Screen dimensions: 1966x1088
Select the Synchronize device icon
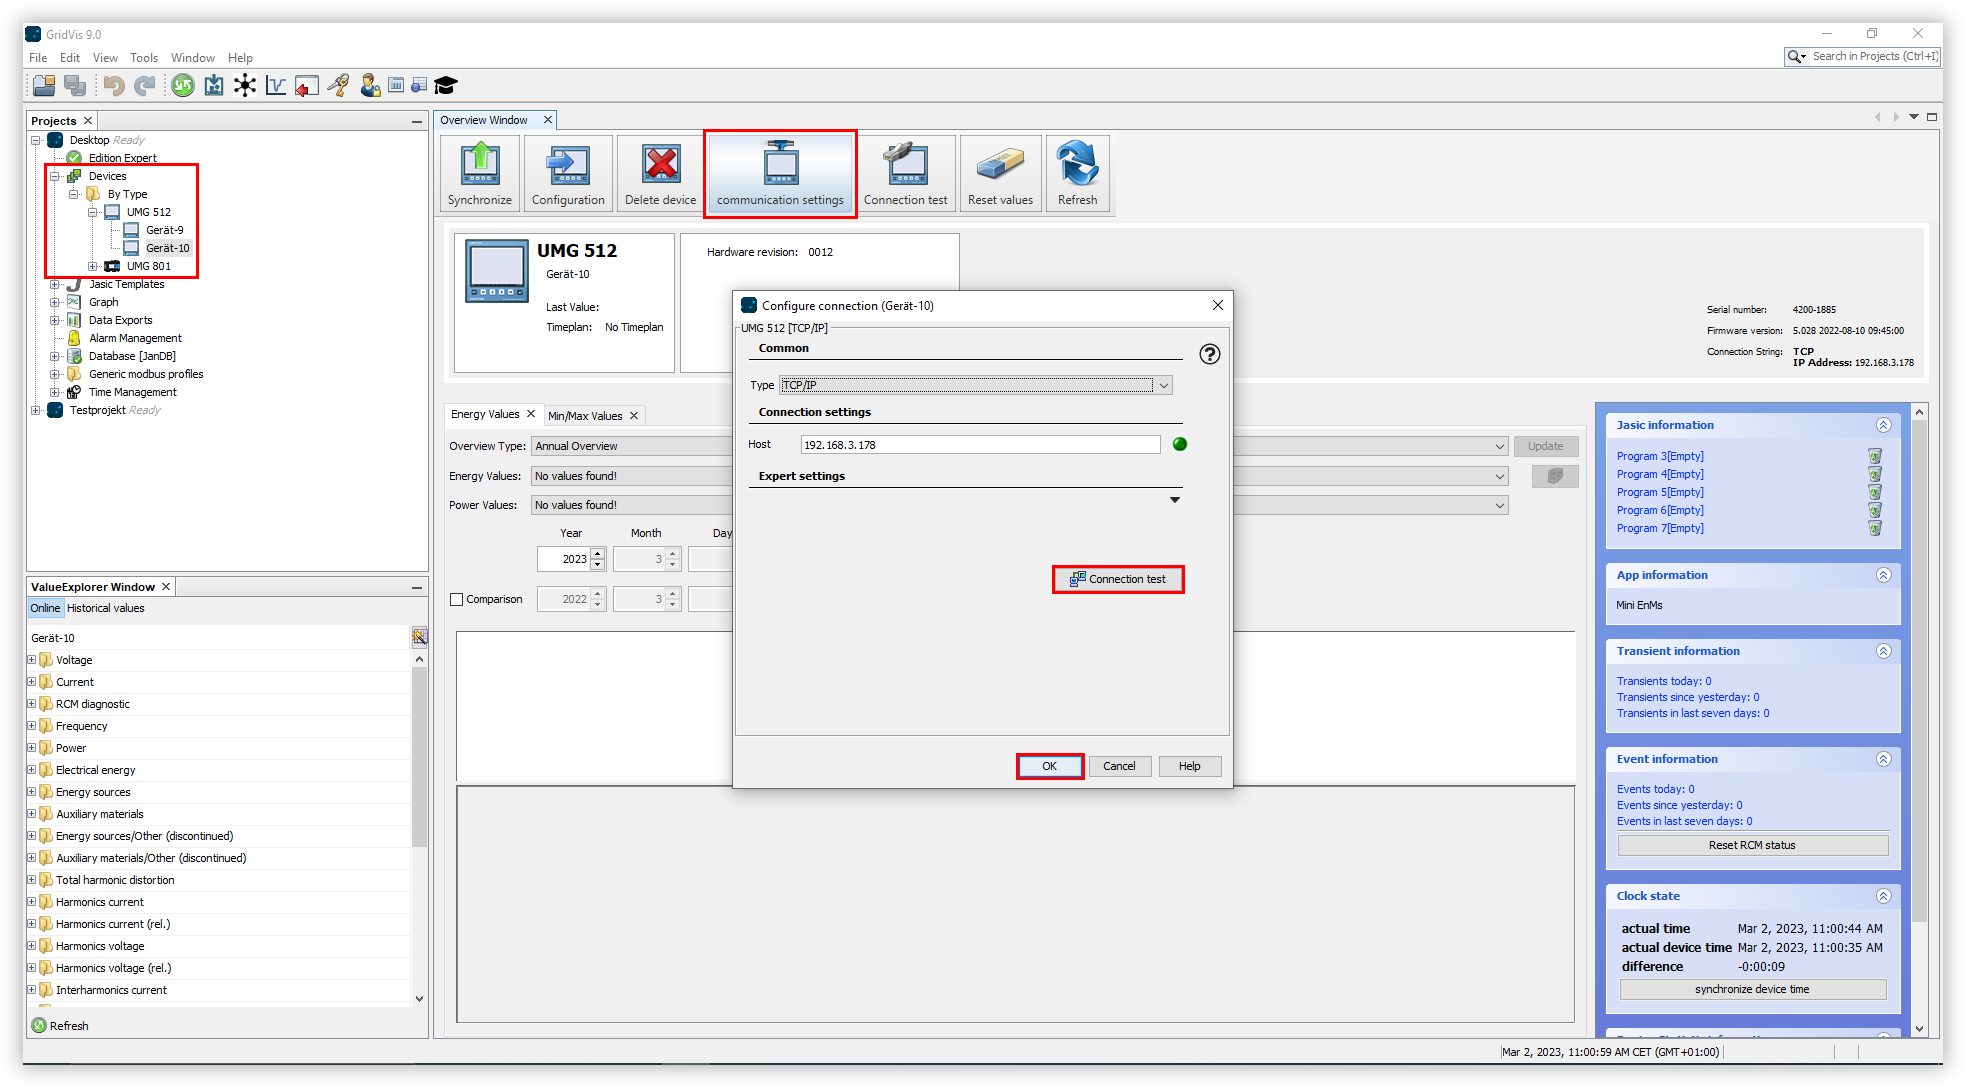(479, 172)
